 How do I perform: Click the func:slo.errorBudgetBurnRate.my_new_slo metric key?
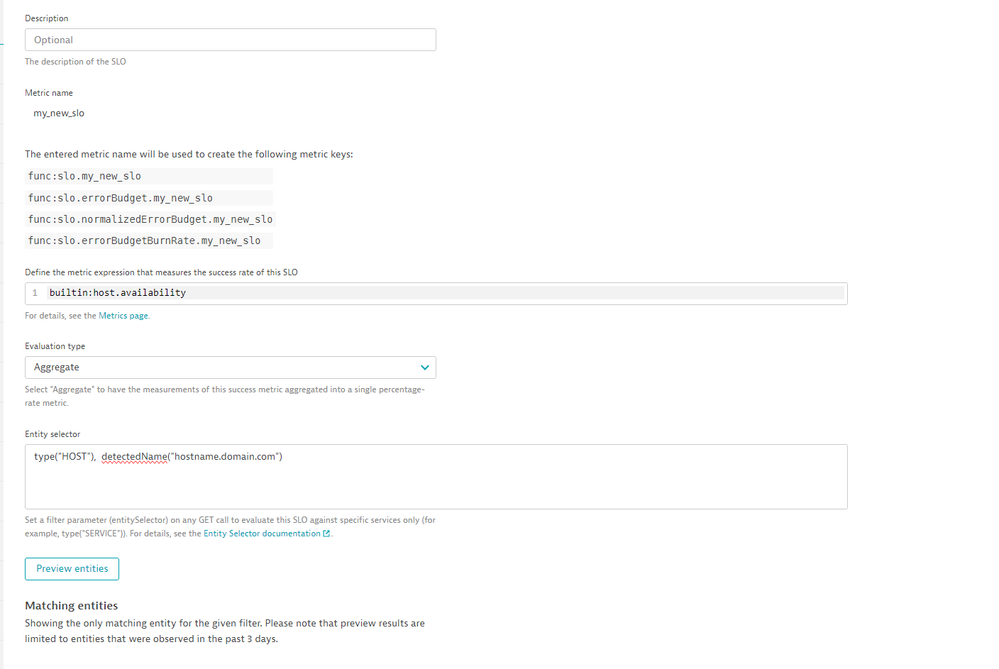[x=144, y=241]
